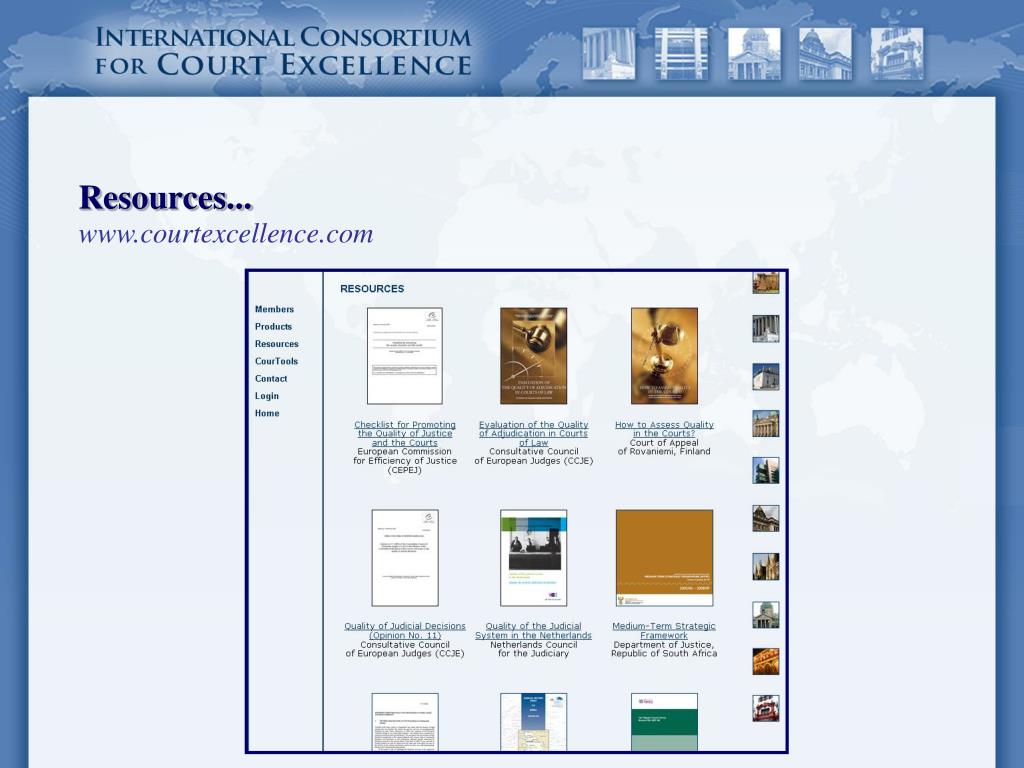Image resolution: width=1024 pixels, height=768 pixels.
Task: Click the scales of justice book cover thumbnail
Action: click(x=664, y=356)
